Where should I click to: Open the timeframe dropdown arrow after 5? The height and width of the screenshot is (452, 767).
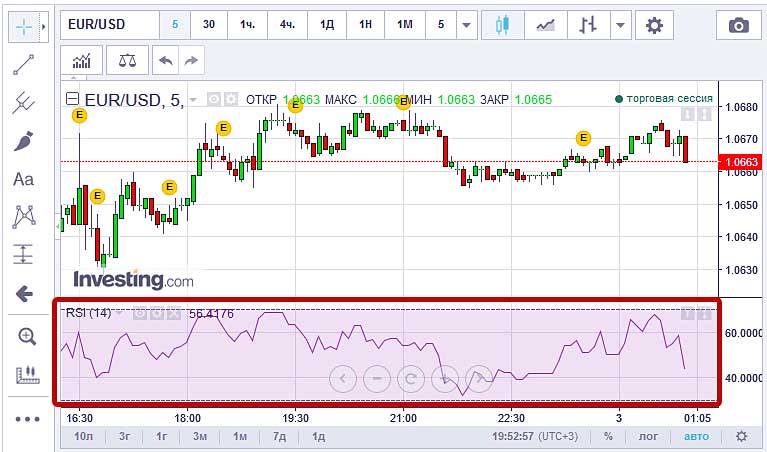467,24
